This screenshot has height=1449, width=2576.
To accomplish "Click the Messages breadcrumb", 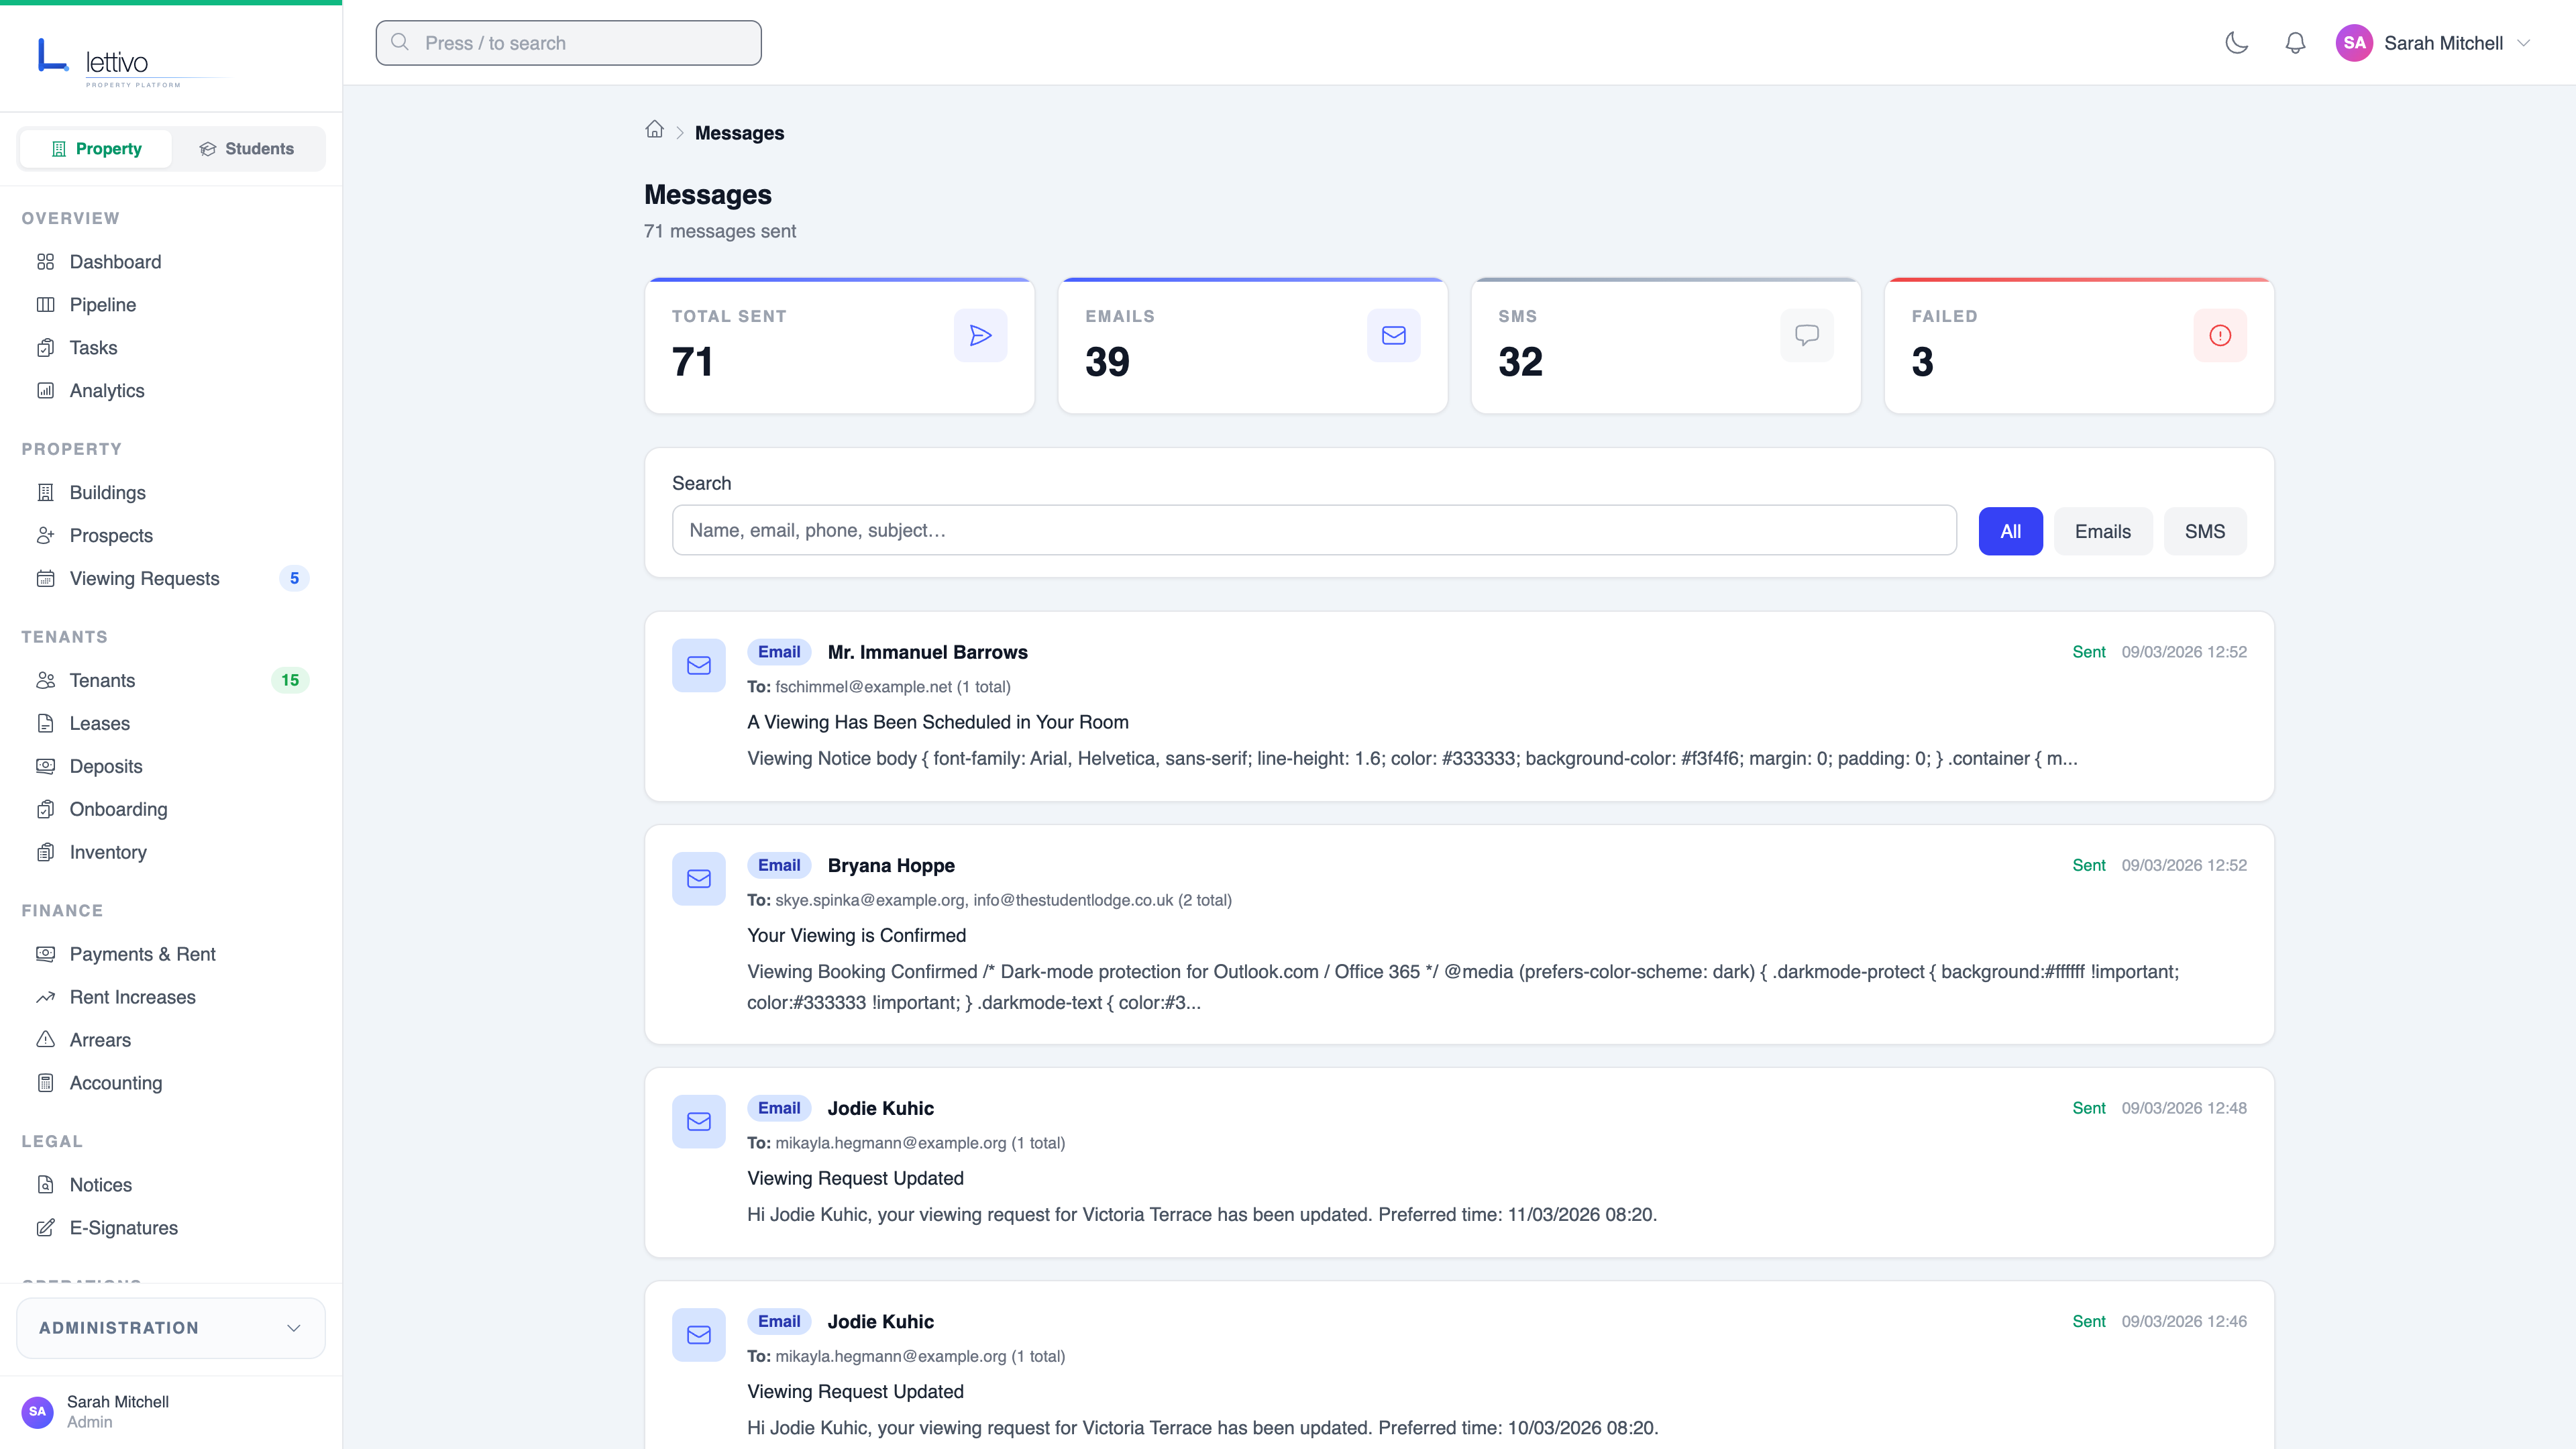I will point(739,132).
